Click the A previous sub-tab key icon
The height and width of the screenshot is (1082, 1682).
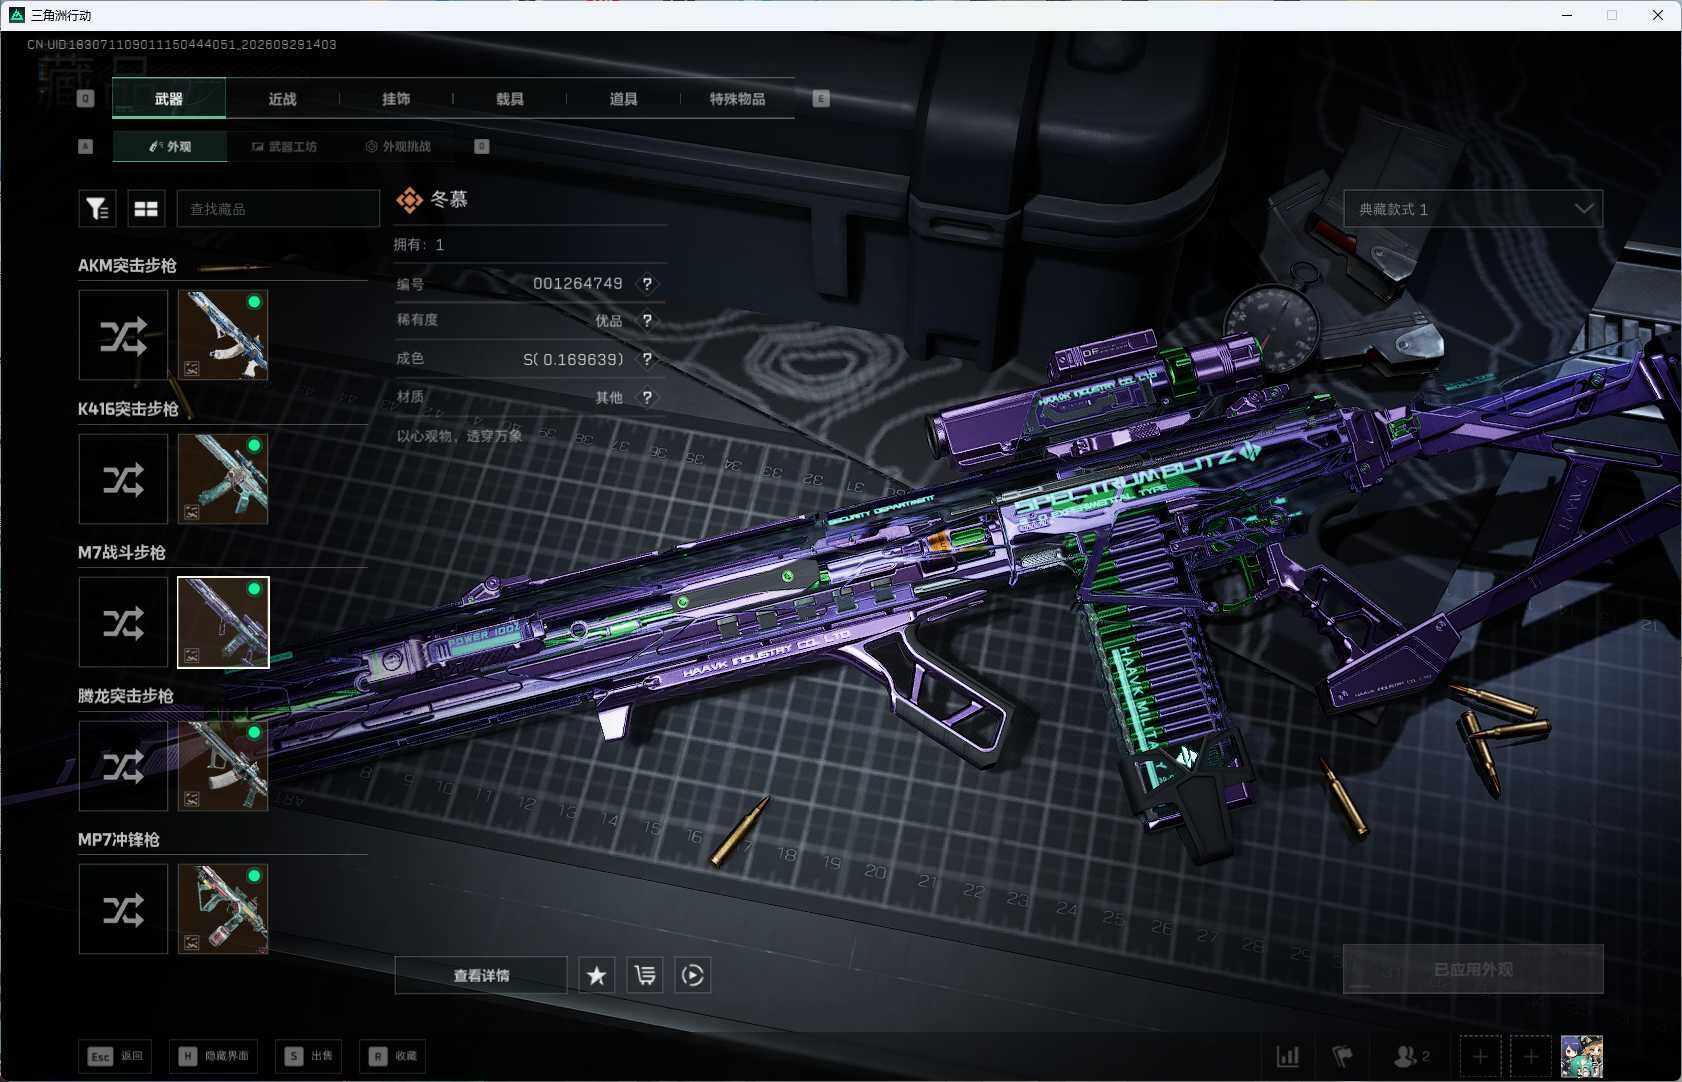coord(86,146)
